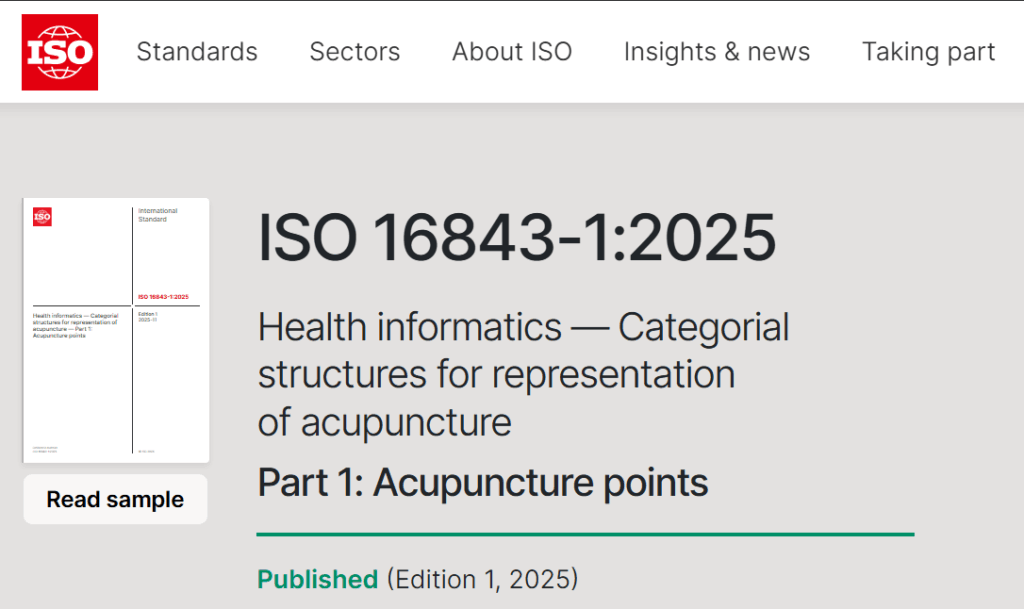Click the green Published status label
Viewport: 1024px width, 609px height.
click(317, 579)
